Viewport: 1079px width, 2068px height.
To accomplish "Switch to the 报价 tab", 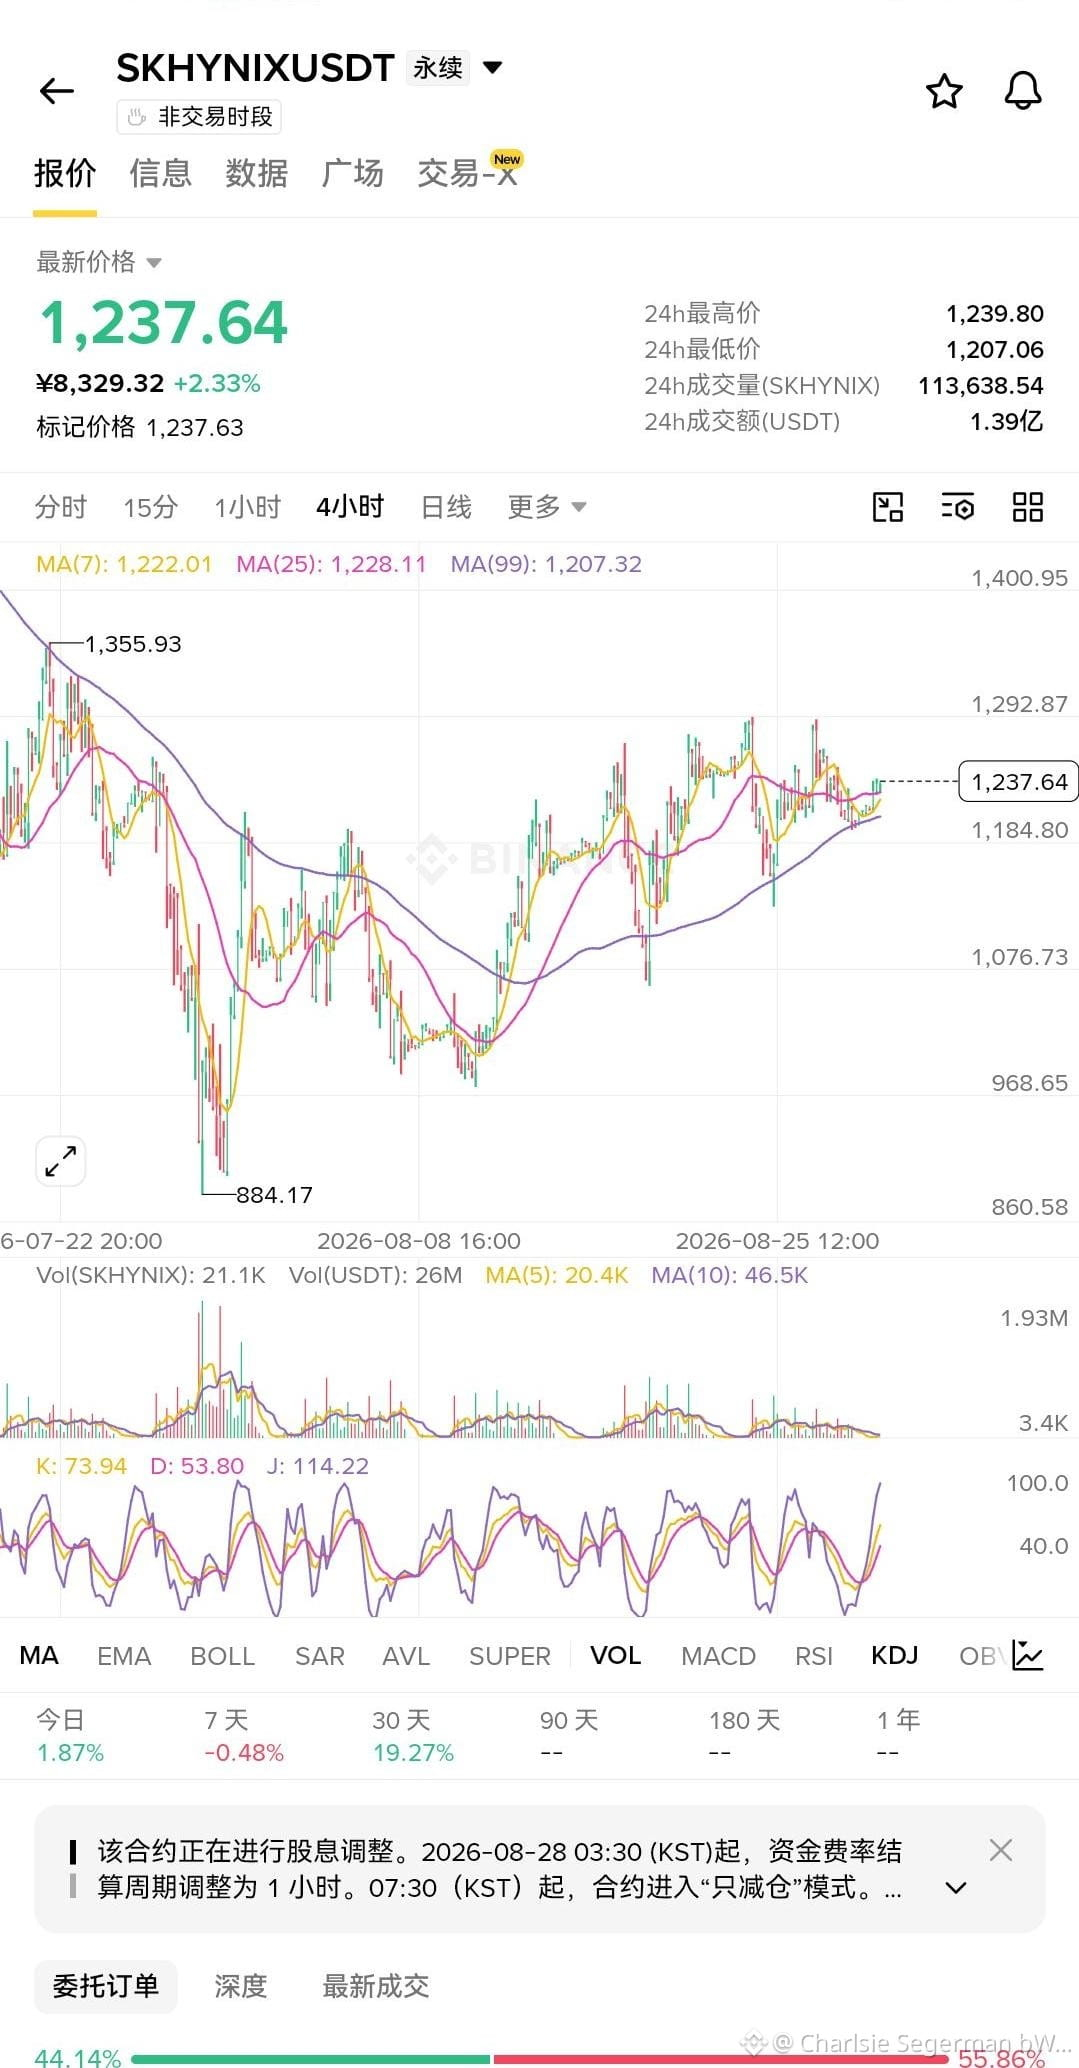I will coord(65,173).
